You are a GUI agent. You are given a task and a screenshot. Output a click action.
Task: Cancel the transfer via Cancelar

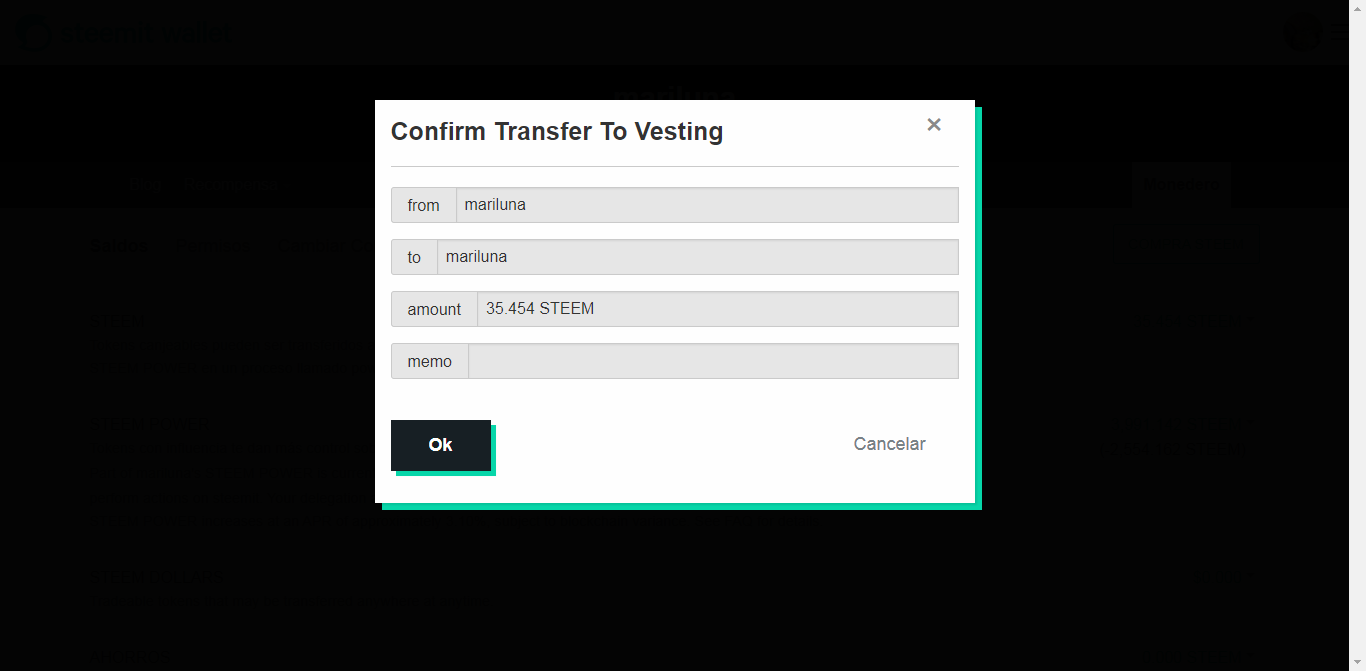889,444
